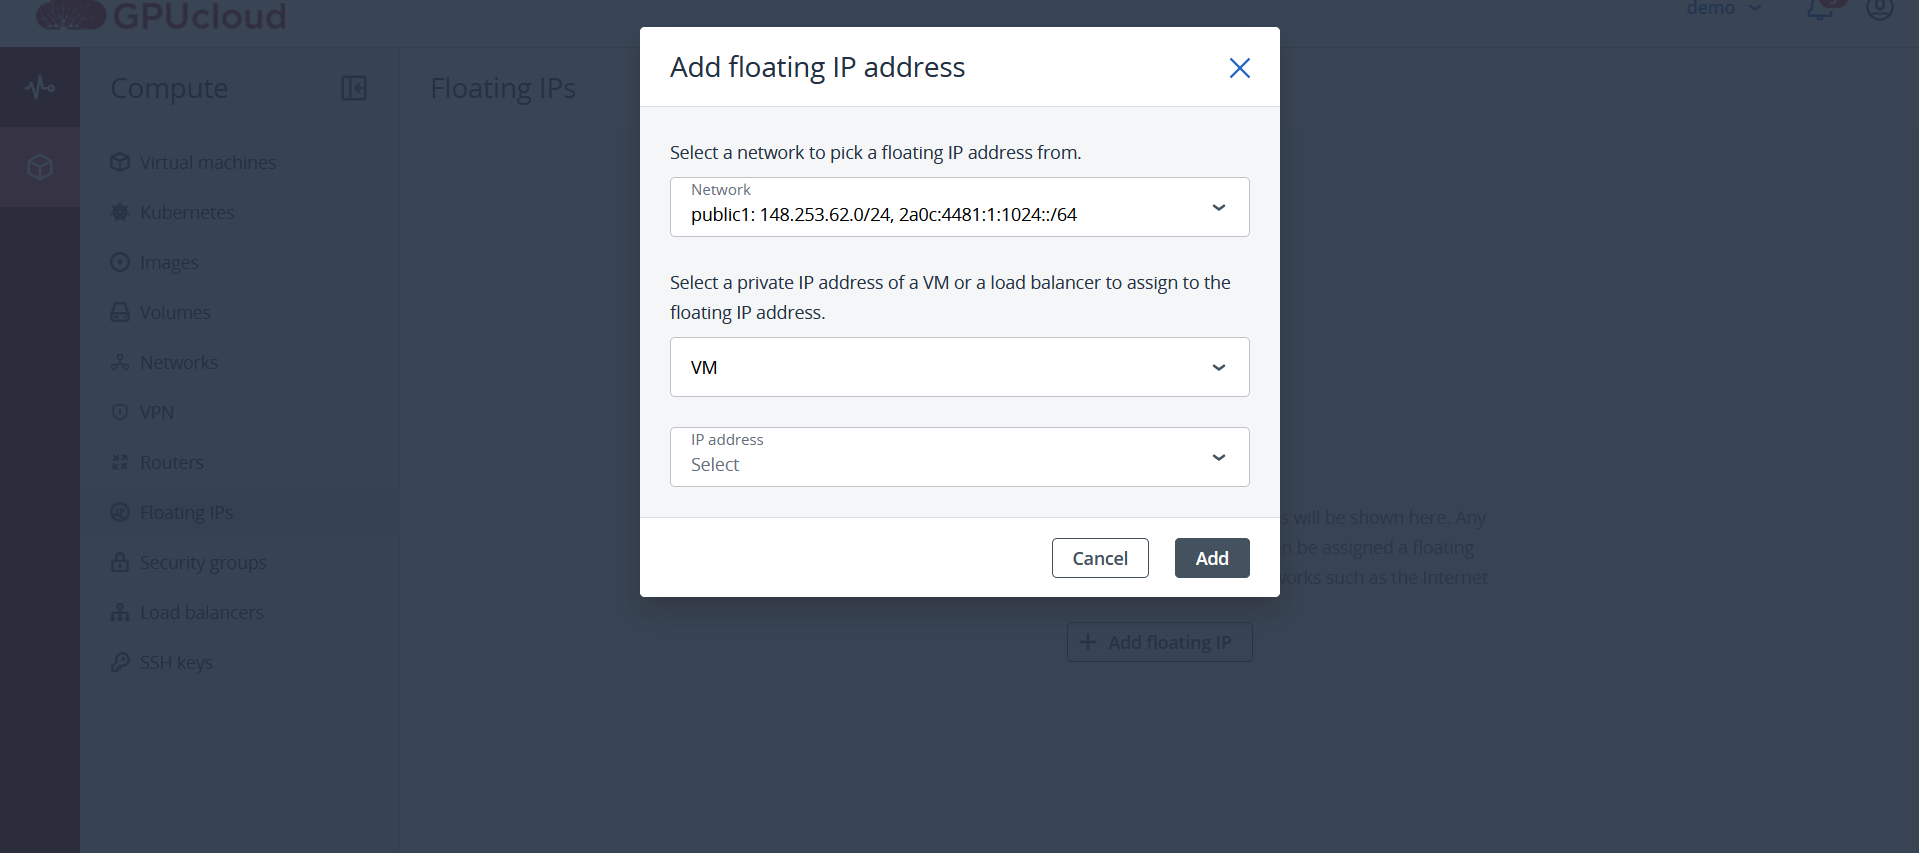The height and width of the screenshot is (853, 1919).
Task: Open the Network dropdown
Action: [x=959, y=207]
